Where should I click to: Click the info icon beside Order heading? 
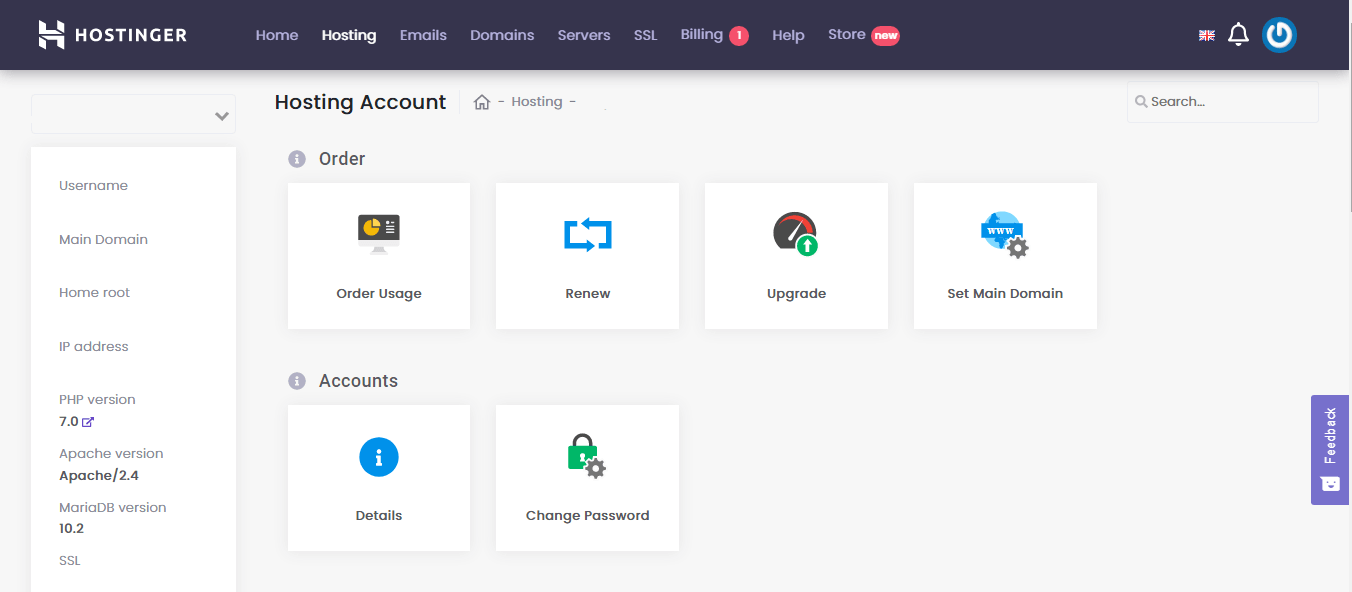(x=297, y=159)
